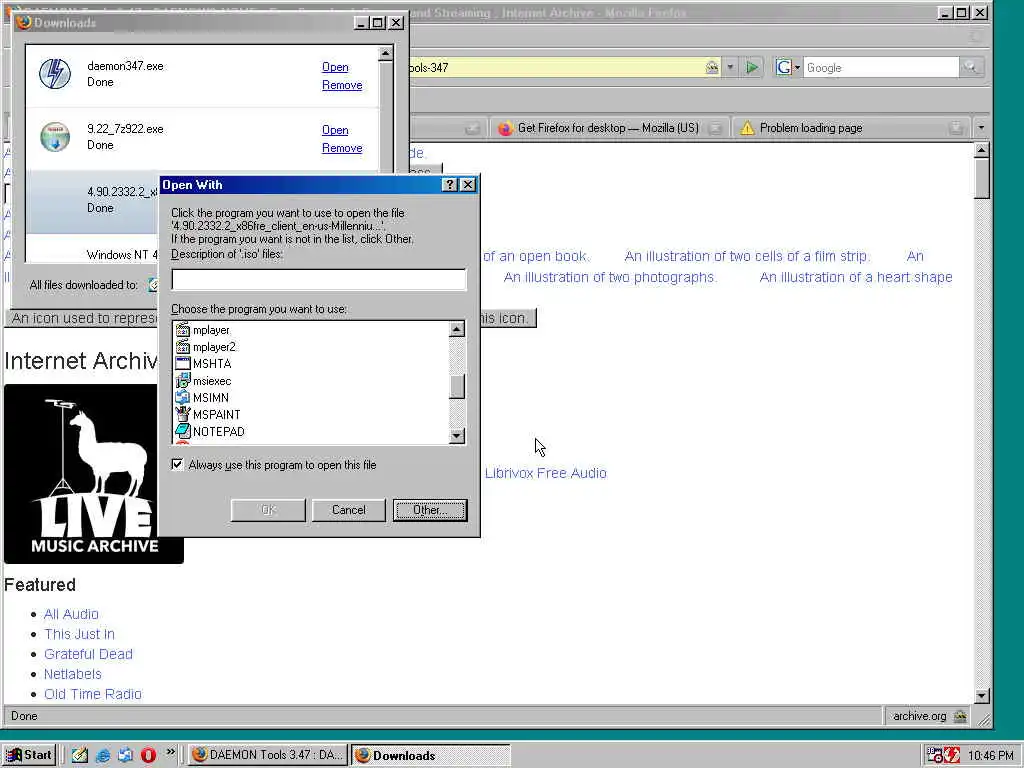Open the This Just In link
Image resolution: width=1024 pixels, height=768 pixels.
click(79, 634)
